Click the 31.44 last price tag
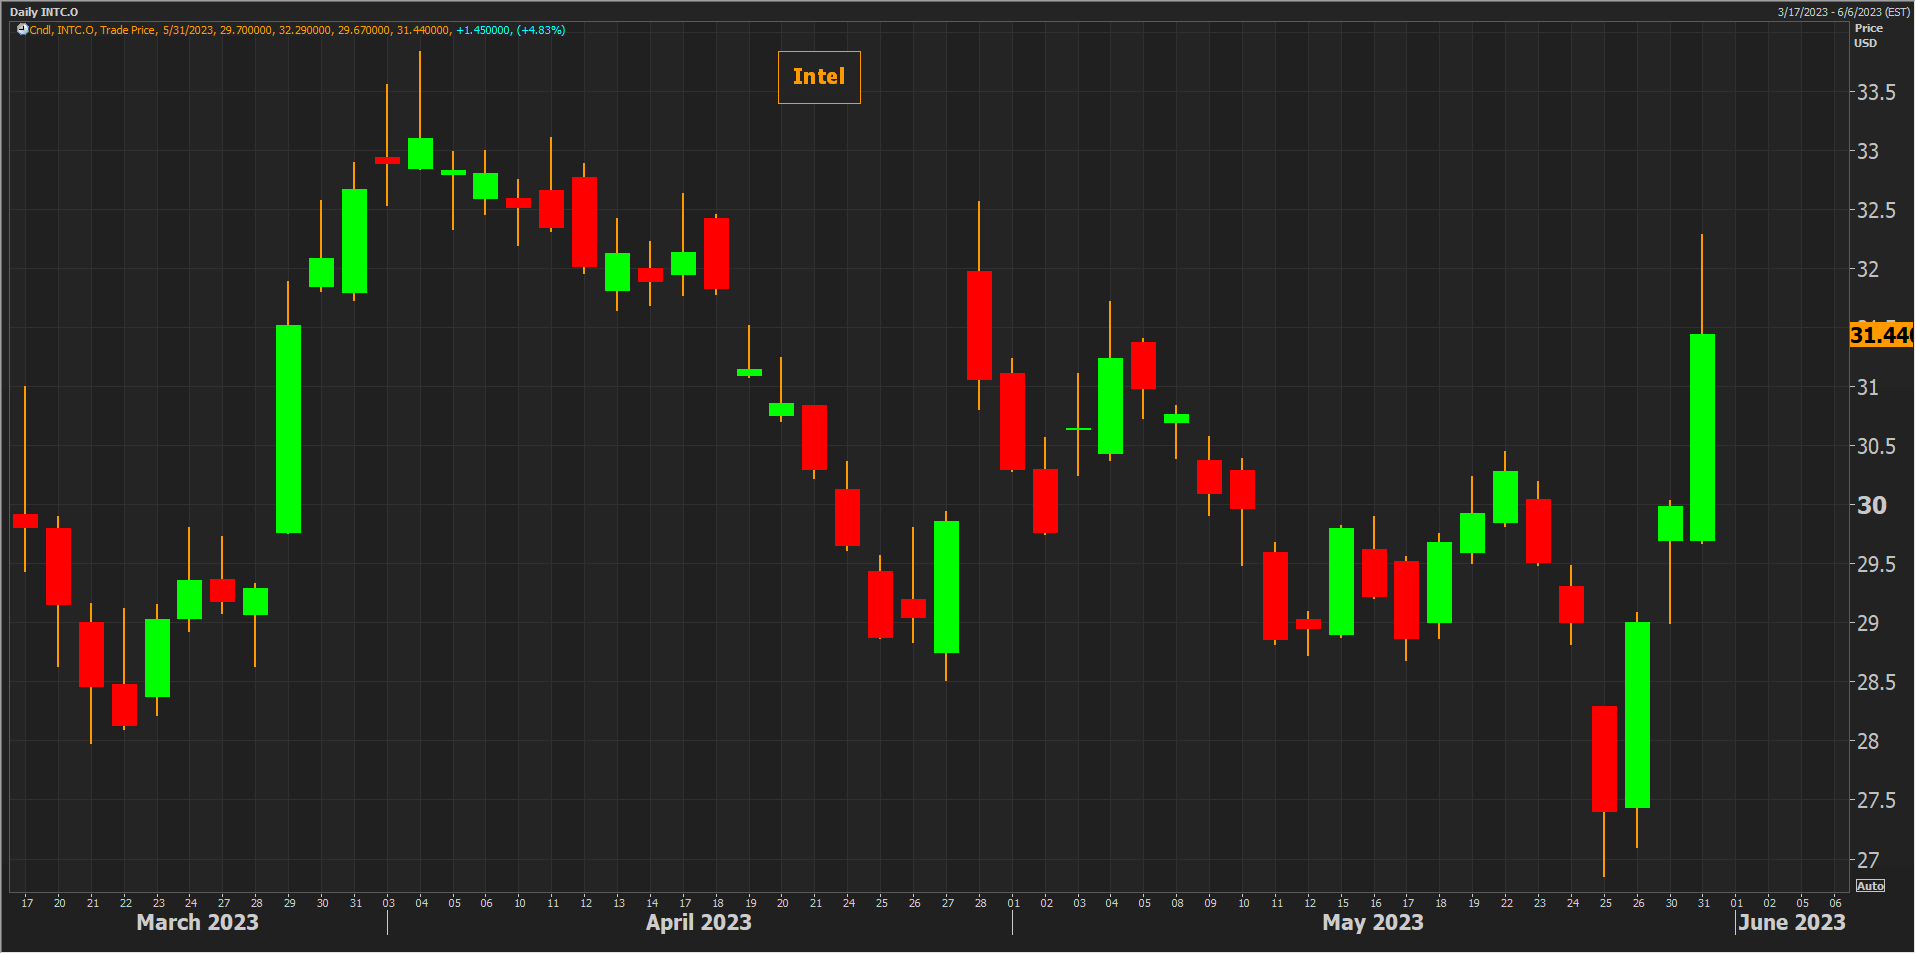Screen dimensions: 1916x954 [x=1880, y=335]
